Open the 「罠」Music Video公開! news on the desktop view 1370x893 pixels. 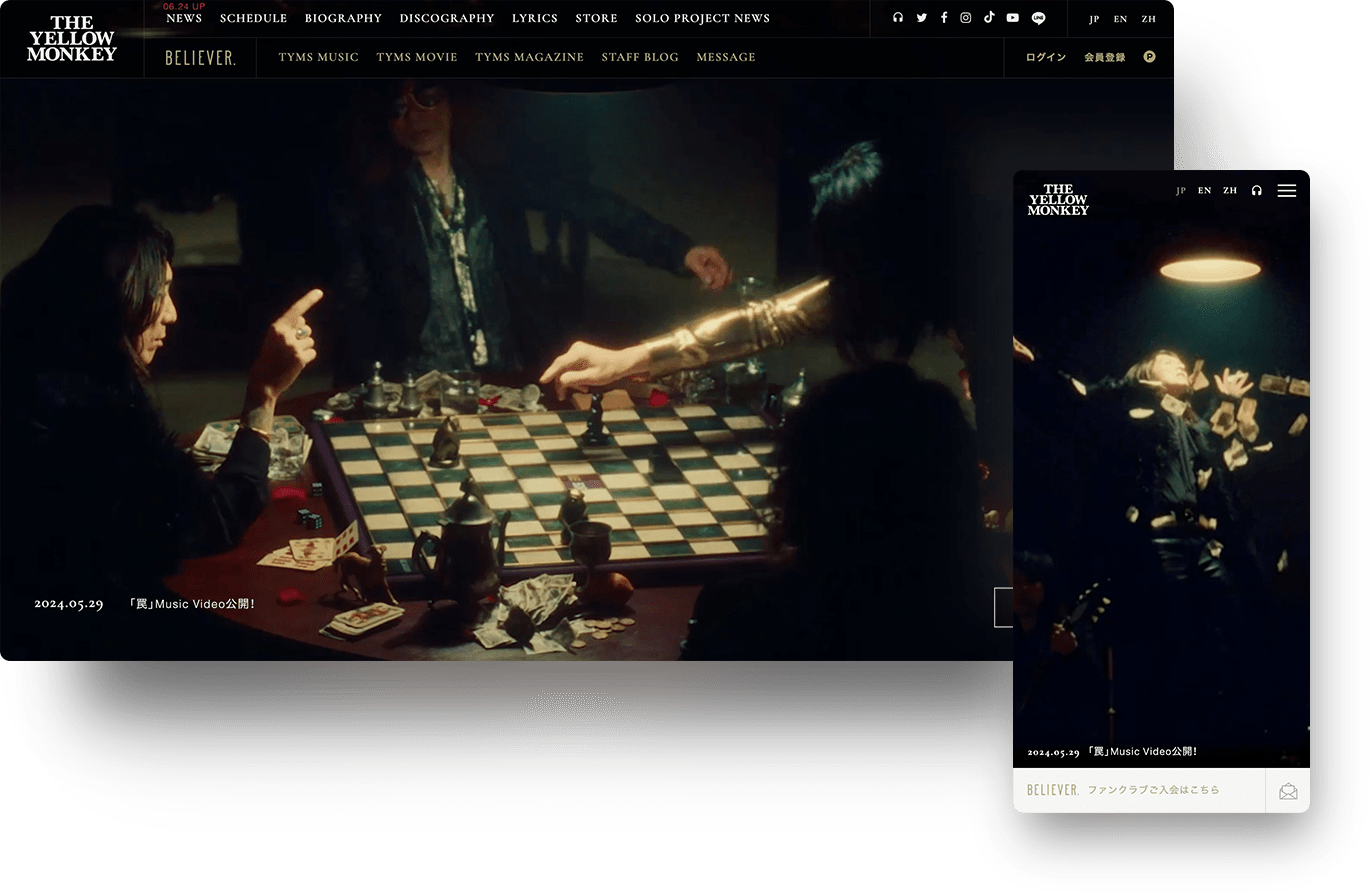click(192, 604)
